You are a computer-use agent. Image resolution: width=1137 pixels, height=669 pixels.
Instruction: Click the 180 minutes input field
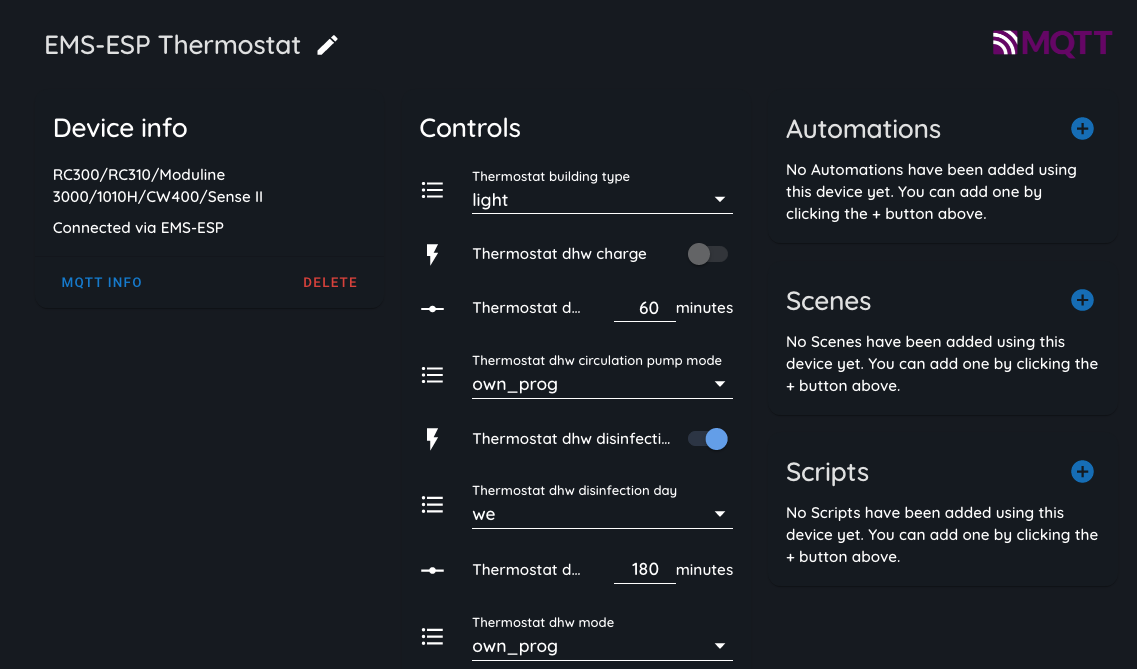pos(644,570)
